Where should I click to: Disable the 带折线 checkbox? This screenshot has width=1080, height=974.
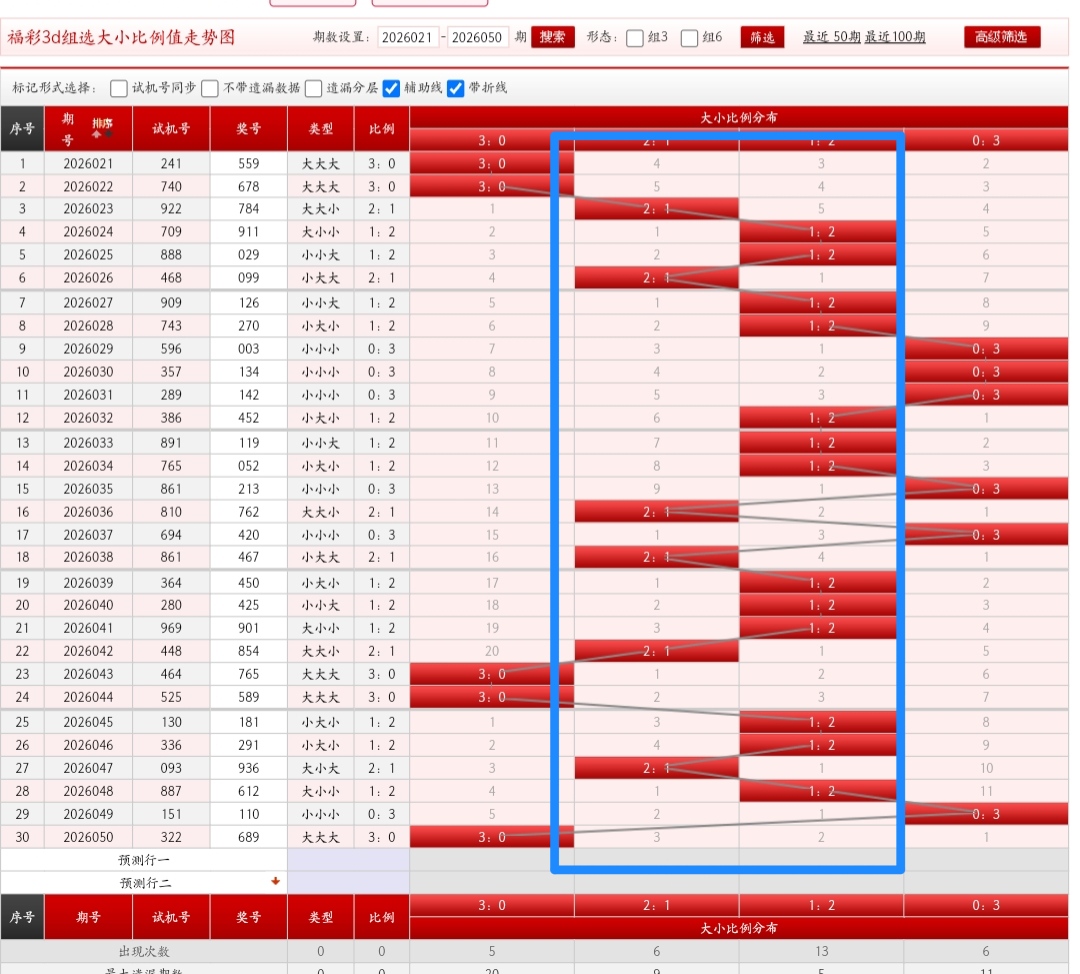tap(456, 88)
